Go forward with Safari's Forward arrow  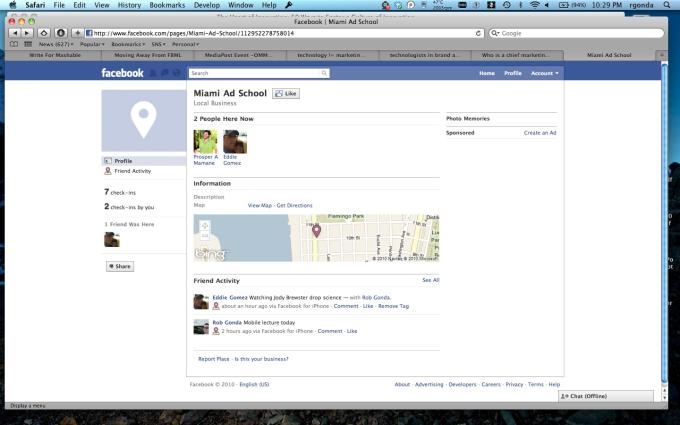[27, 33]
